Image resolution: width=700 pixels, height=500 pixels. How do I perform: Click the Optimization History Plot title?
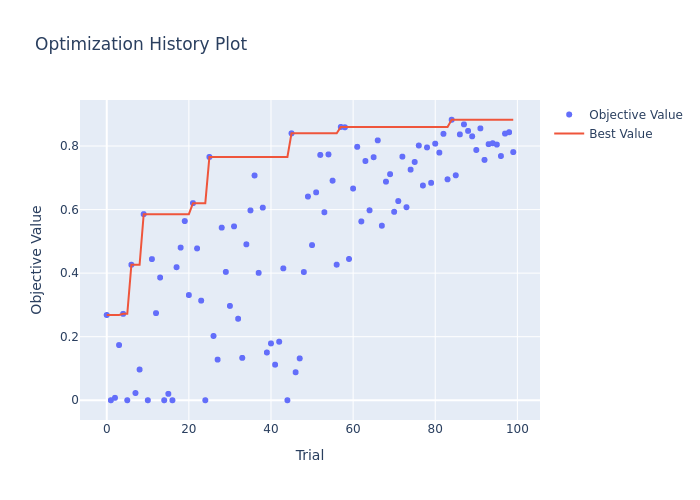coord(141,45)
